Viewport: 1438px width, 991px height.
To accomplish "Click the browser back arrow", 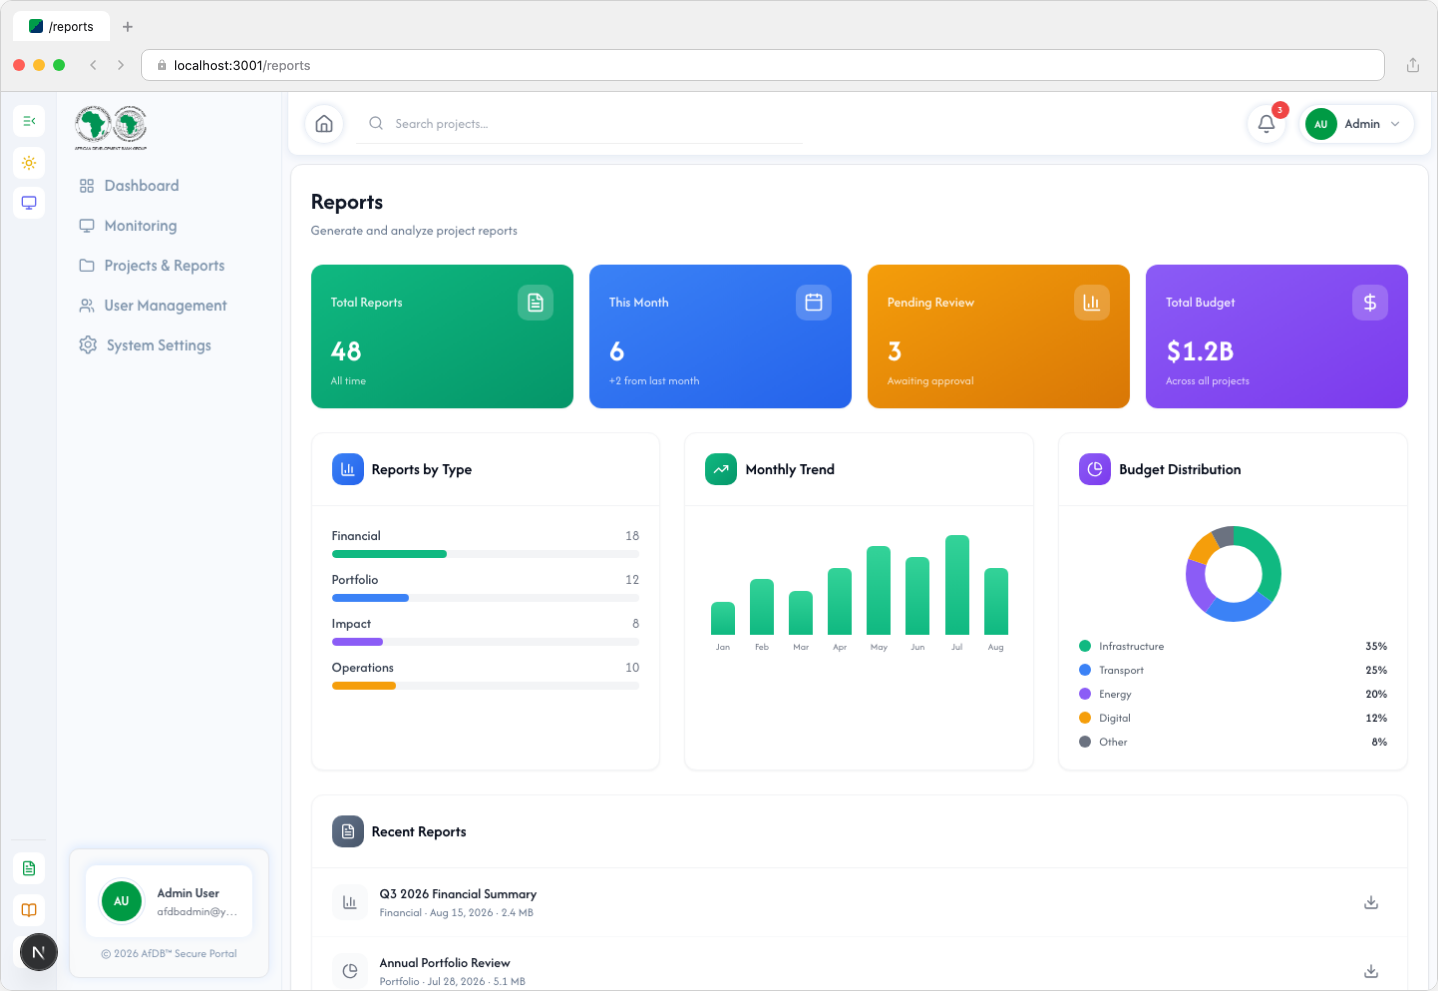I will pos(93,65).
